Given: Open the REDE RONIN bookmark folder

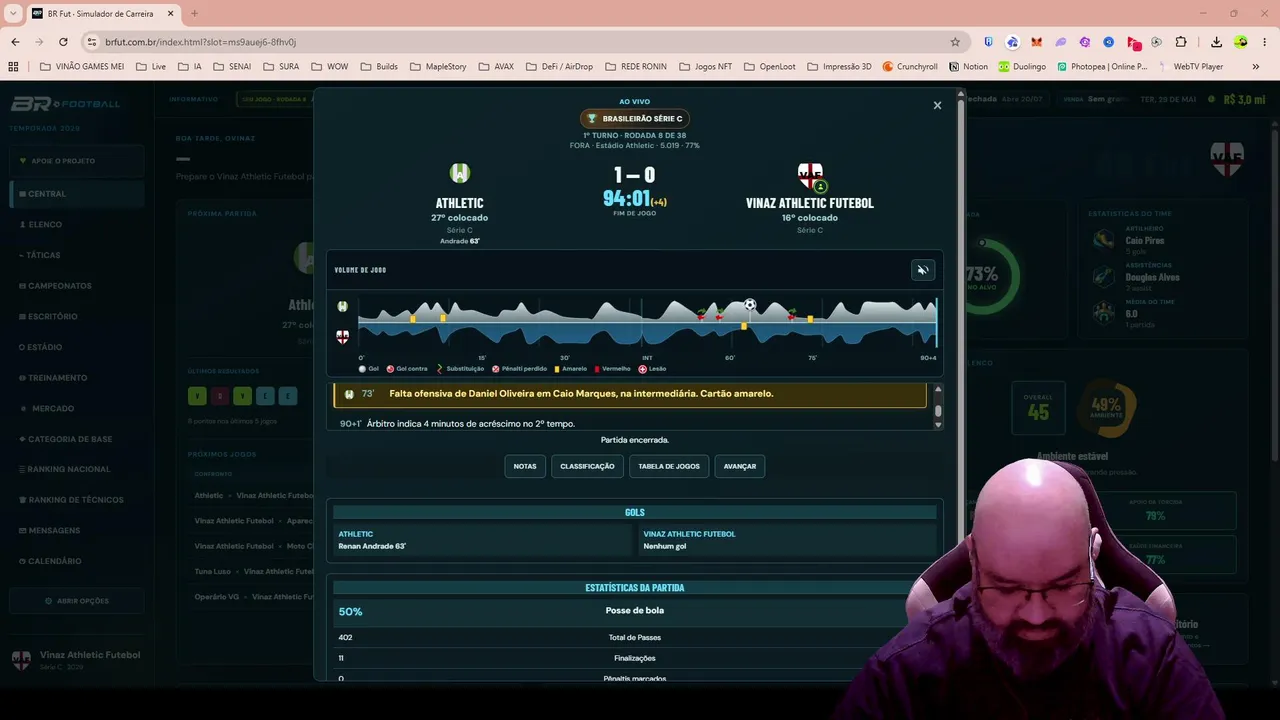Looking at the screenshot, I should tap(635, 67).
